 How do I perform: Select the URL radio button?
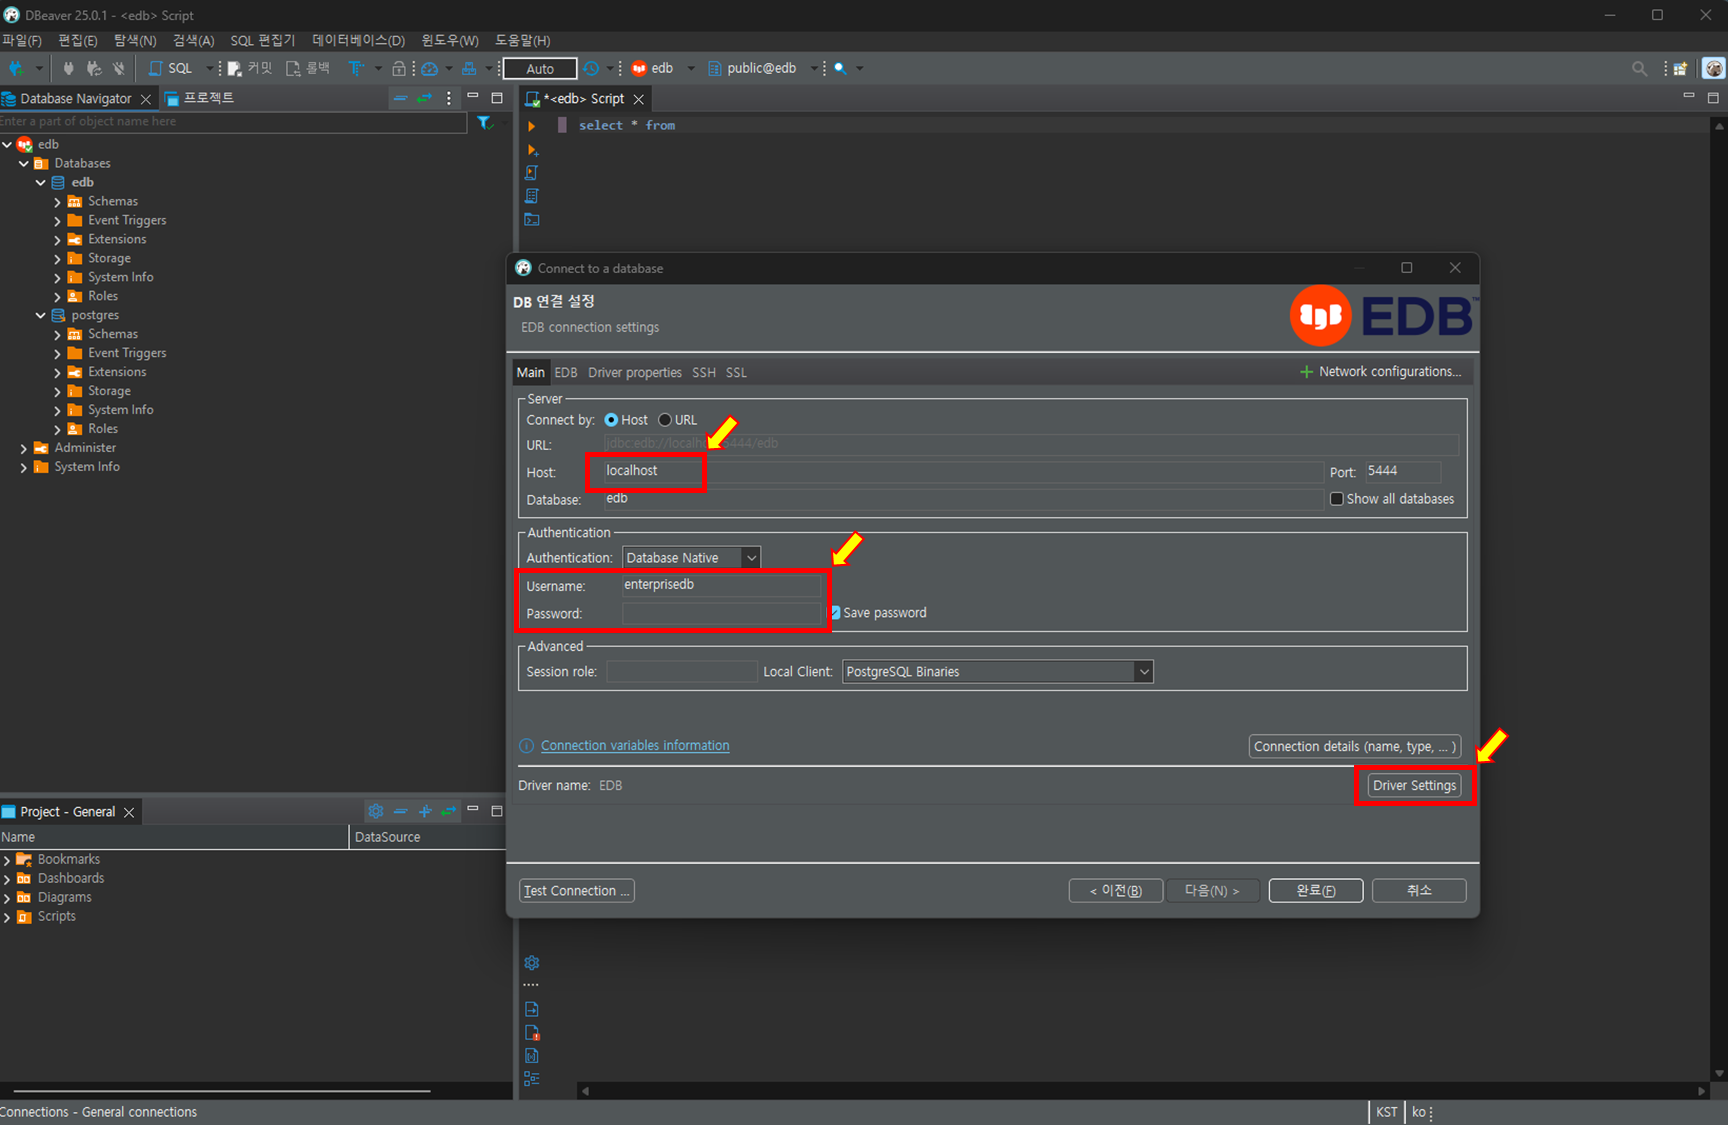(665, 420)
